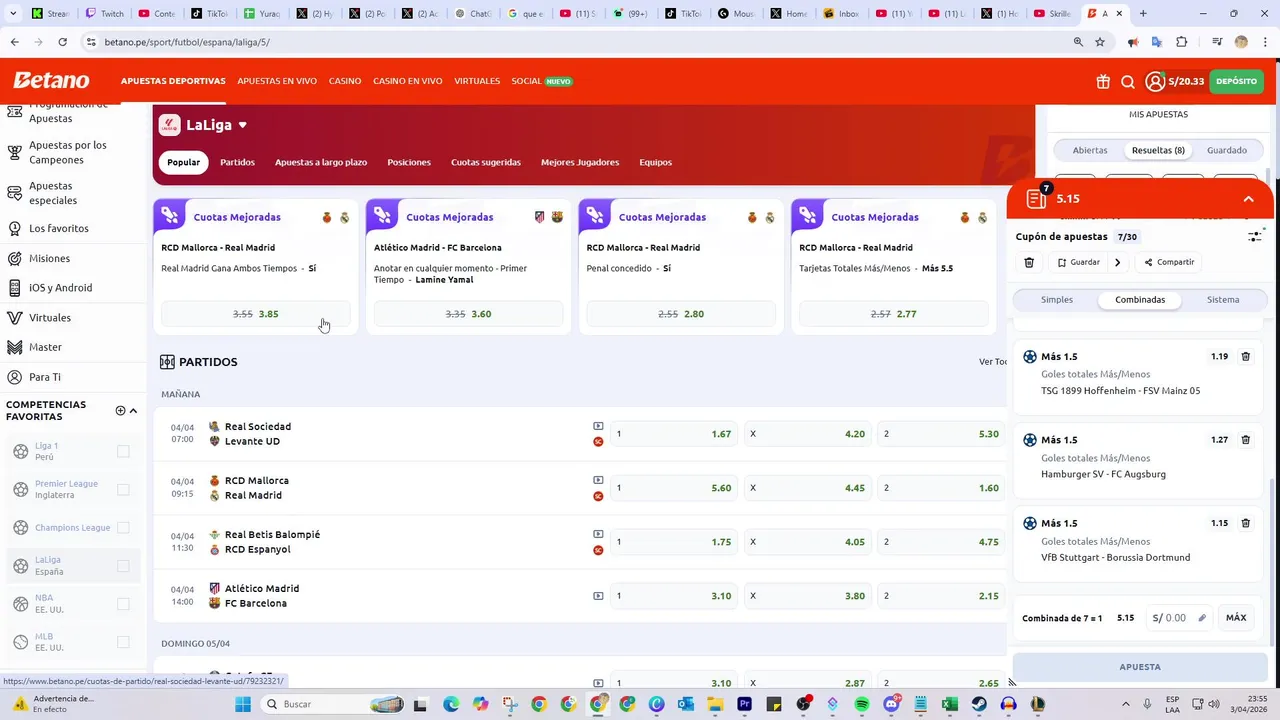Viewport: 1280px width, 720px height.
Task: Switch to the Partidos tab
Action: click(x=238, y=162)
